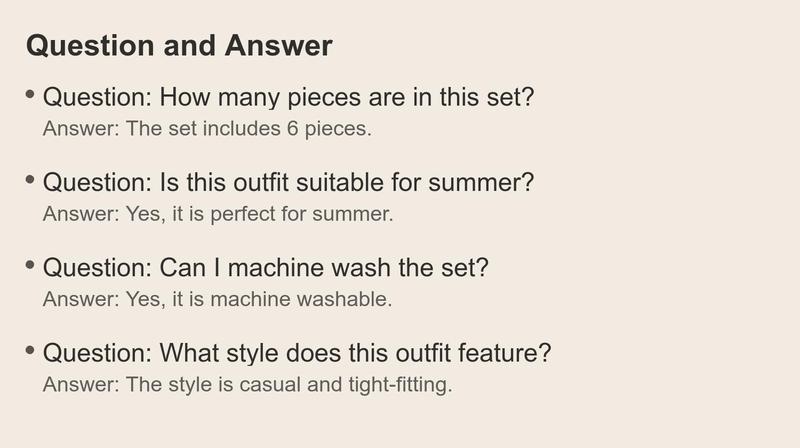The height and width of the screenshot is (448, 800).
Task: Click the bullet before the summer question
Action: tap(30, 180)
